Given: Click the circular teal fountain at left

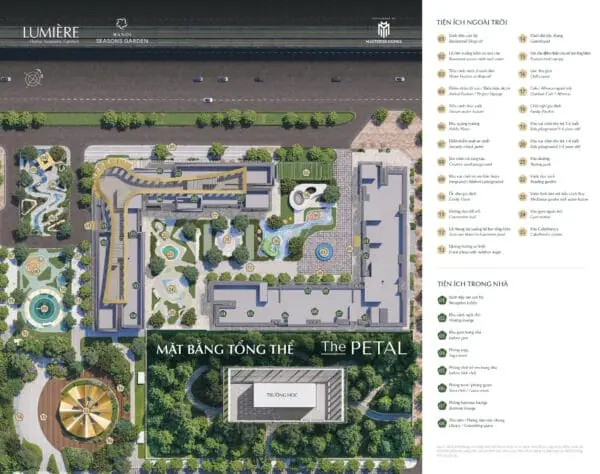Looking at the screenshot, I should pyautogui.click(x=44, y=308).
